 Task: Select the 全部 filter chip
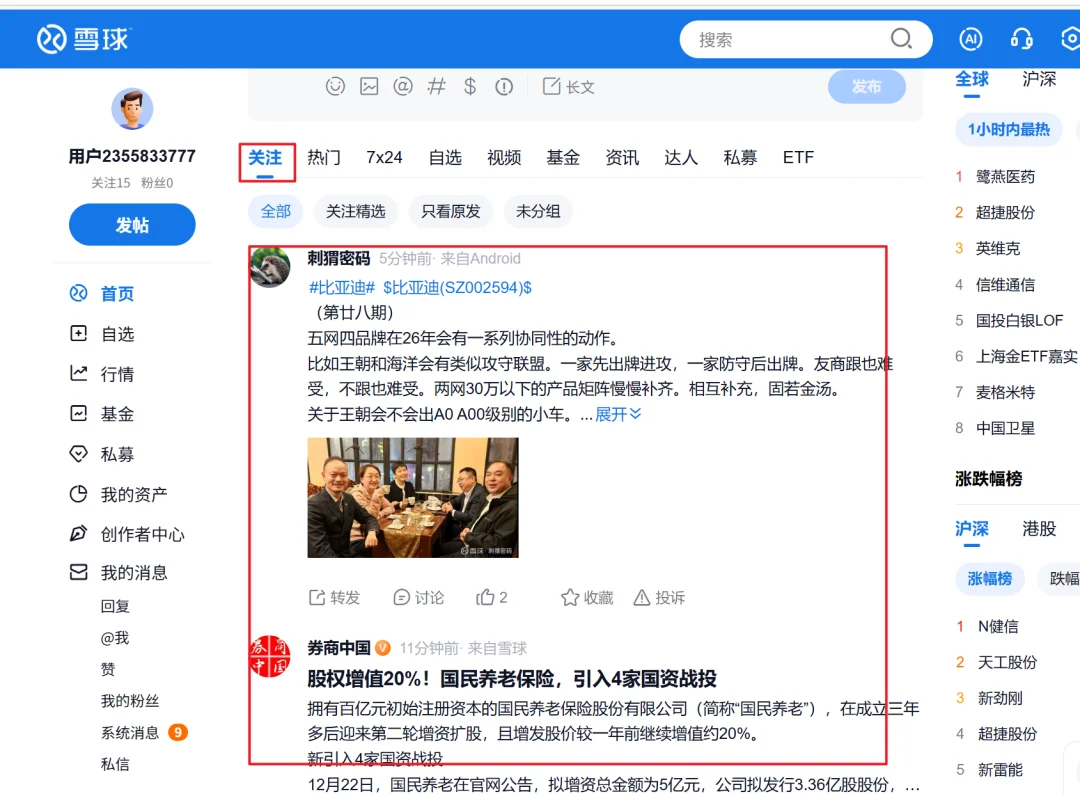tap(276, 211)
